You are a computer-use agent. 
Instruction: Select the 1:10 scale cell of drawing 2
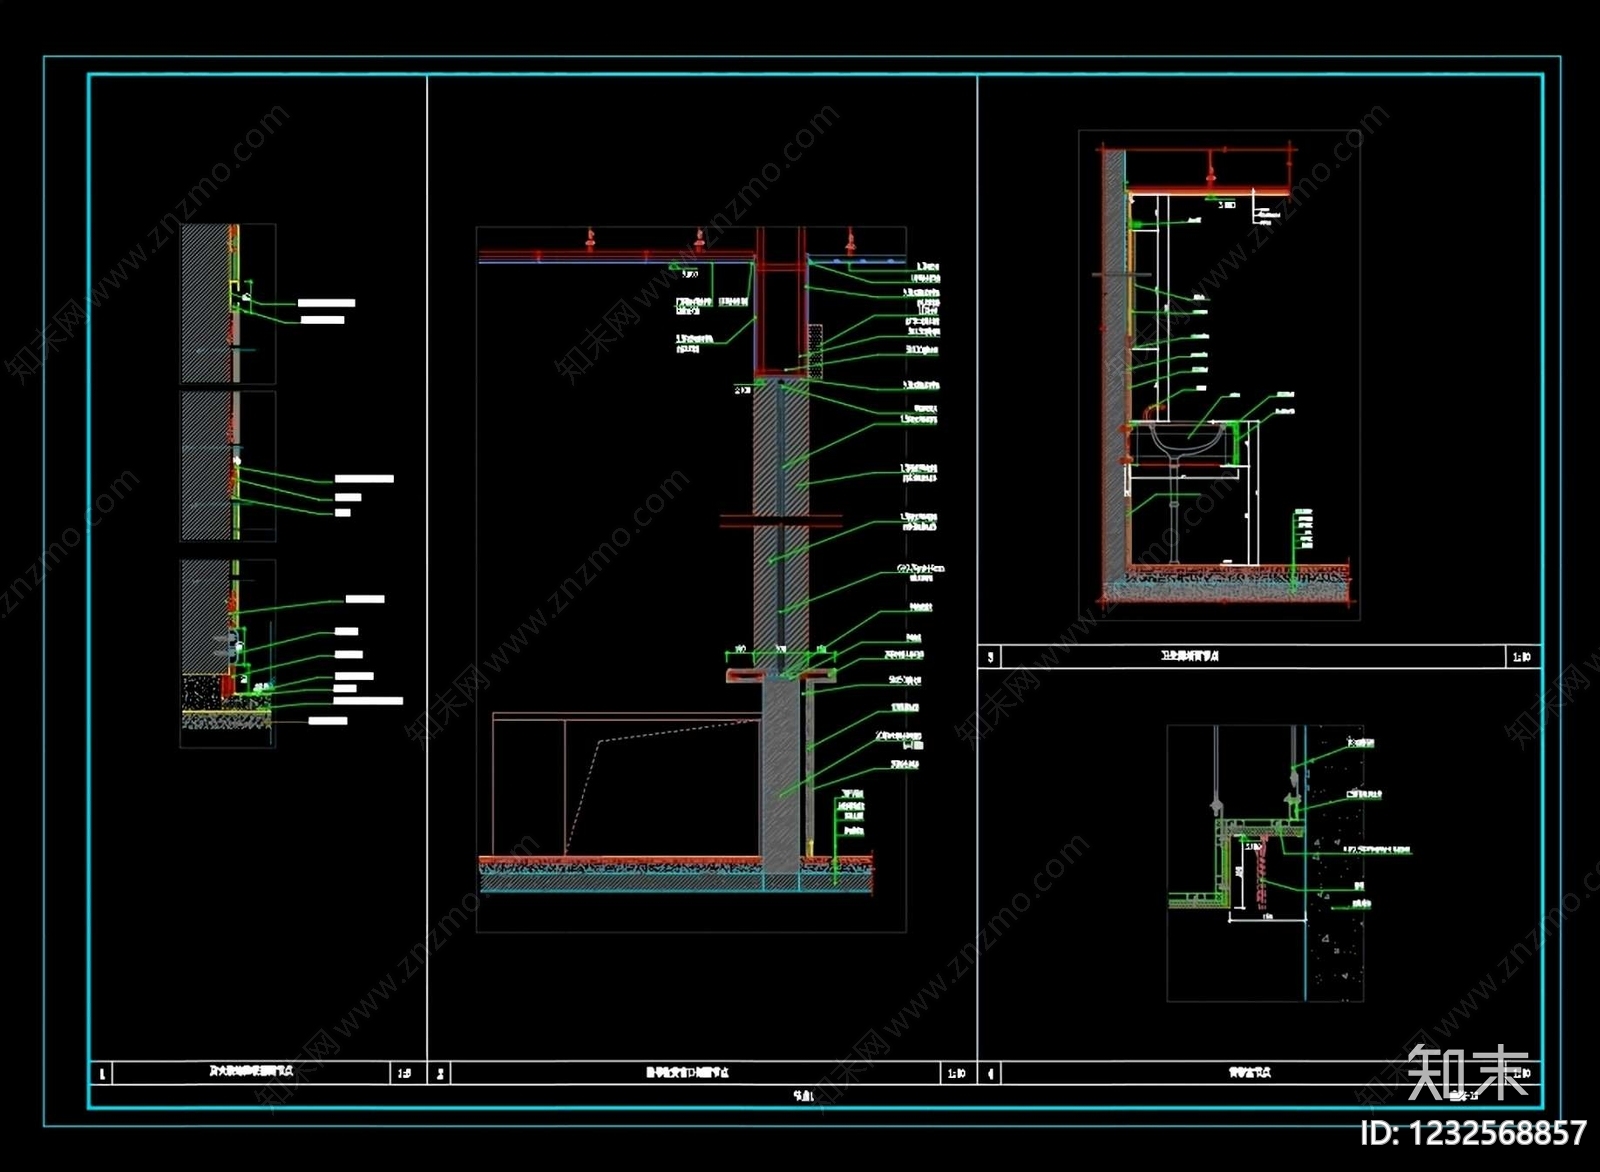958,1074
